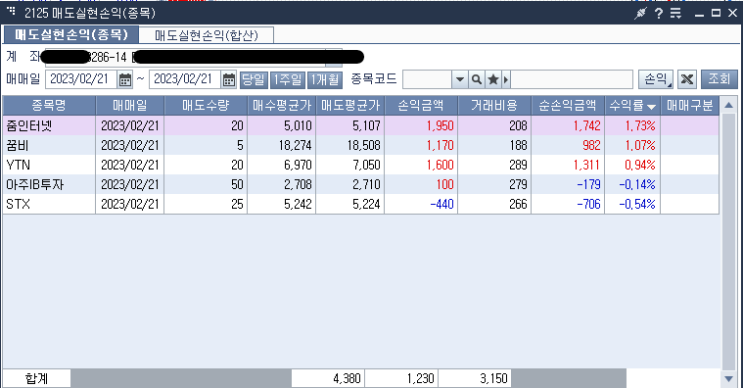Click the 매수평균가 column header

tap(281, 106)
